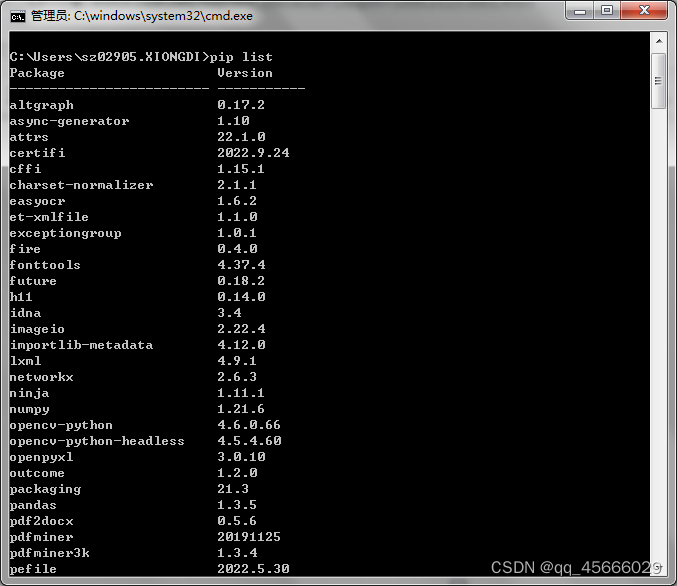The image size is (677, 586).
Task: Click the 'pandas' package name
Action: (33, 505)
